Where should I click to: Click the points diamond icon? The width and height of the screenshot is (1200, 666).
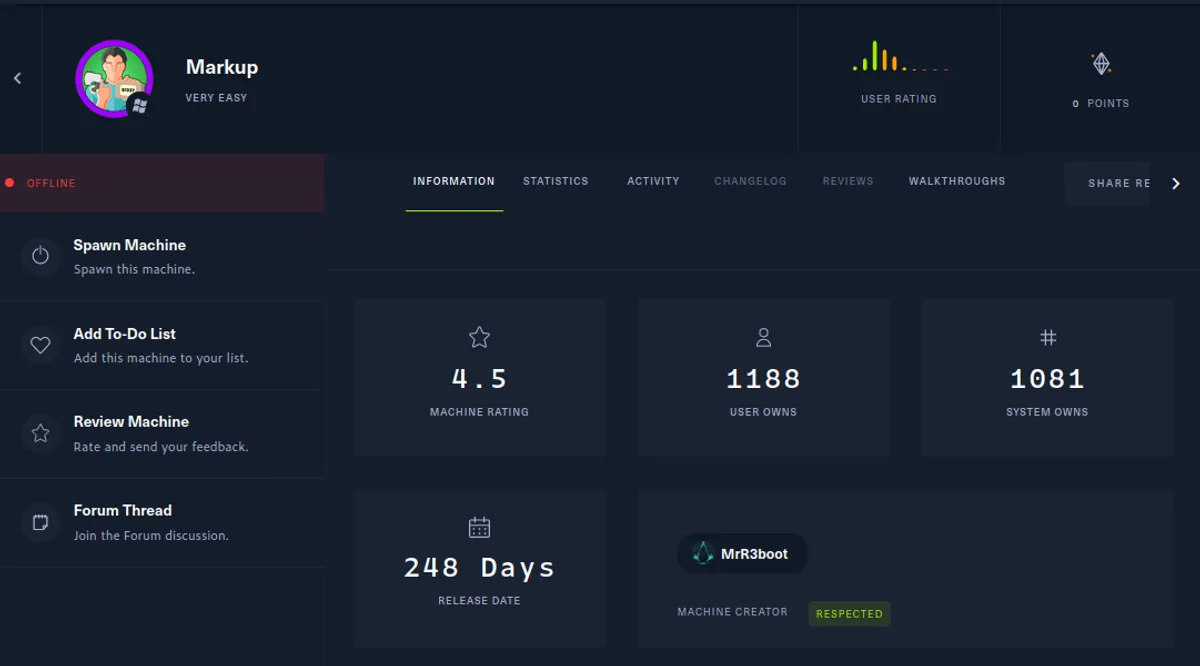1101,62
